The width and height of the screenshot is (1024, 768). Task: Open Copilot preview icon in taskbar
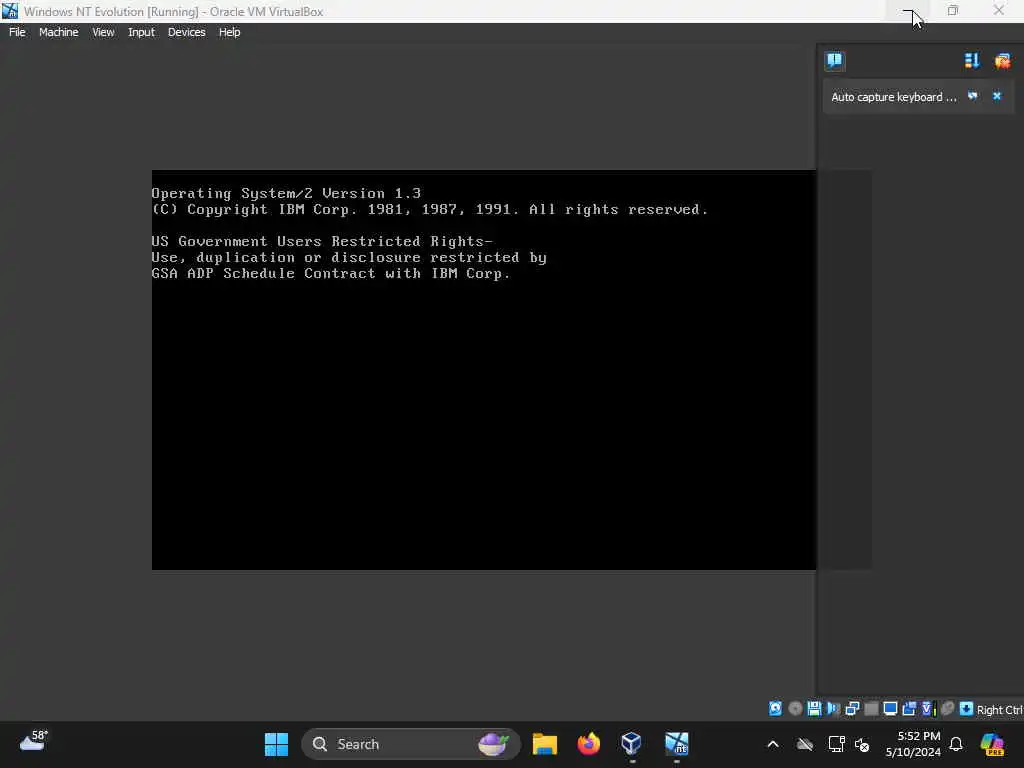[x=992, y=744]
